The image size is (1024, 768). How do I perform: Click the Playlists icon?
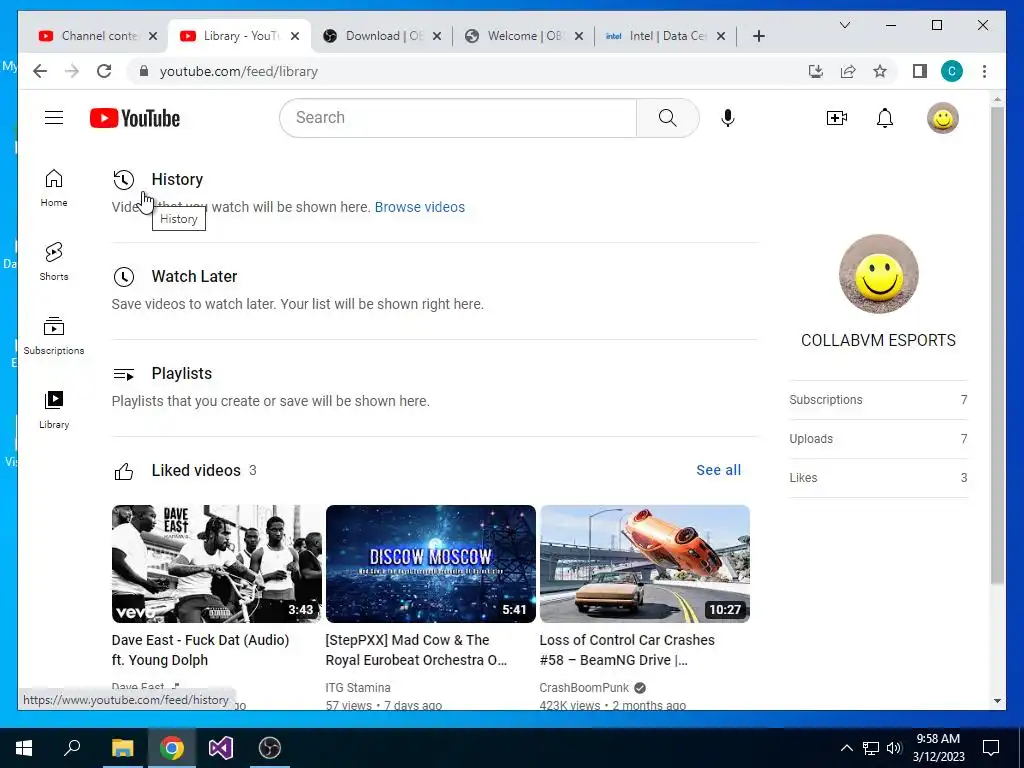point(123,374)
